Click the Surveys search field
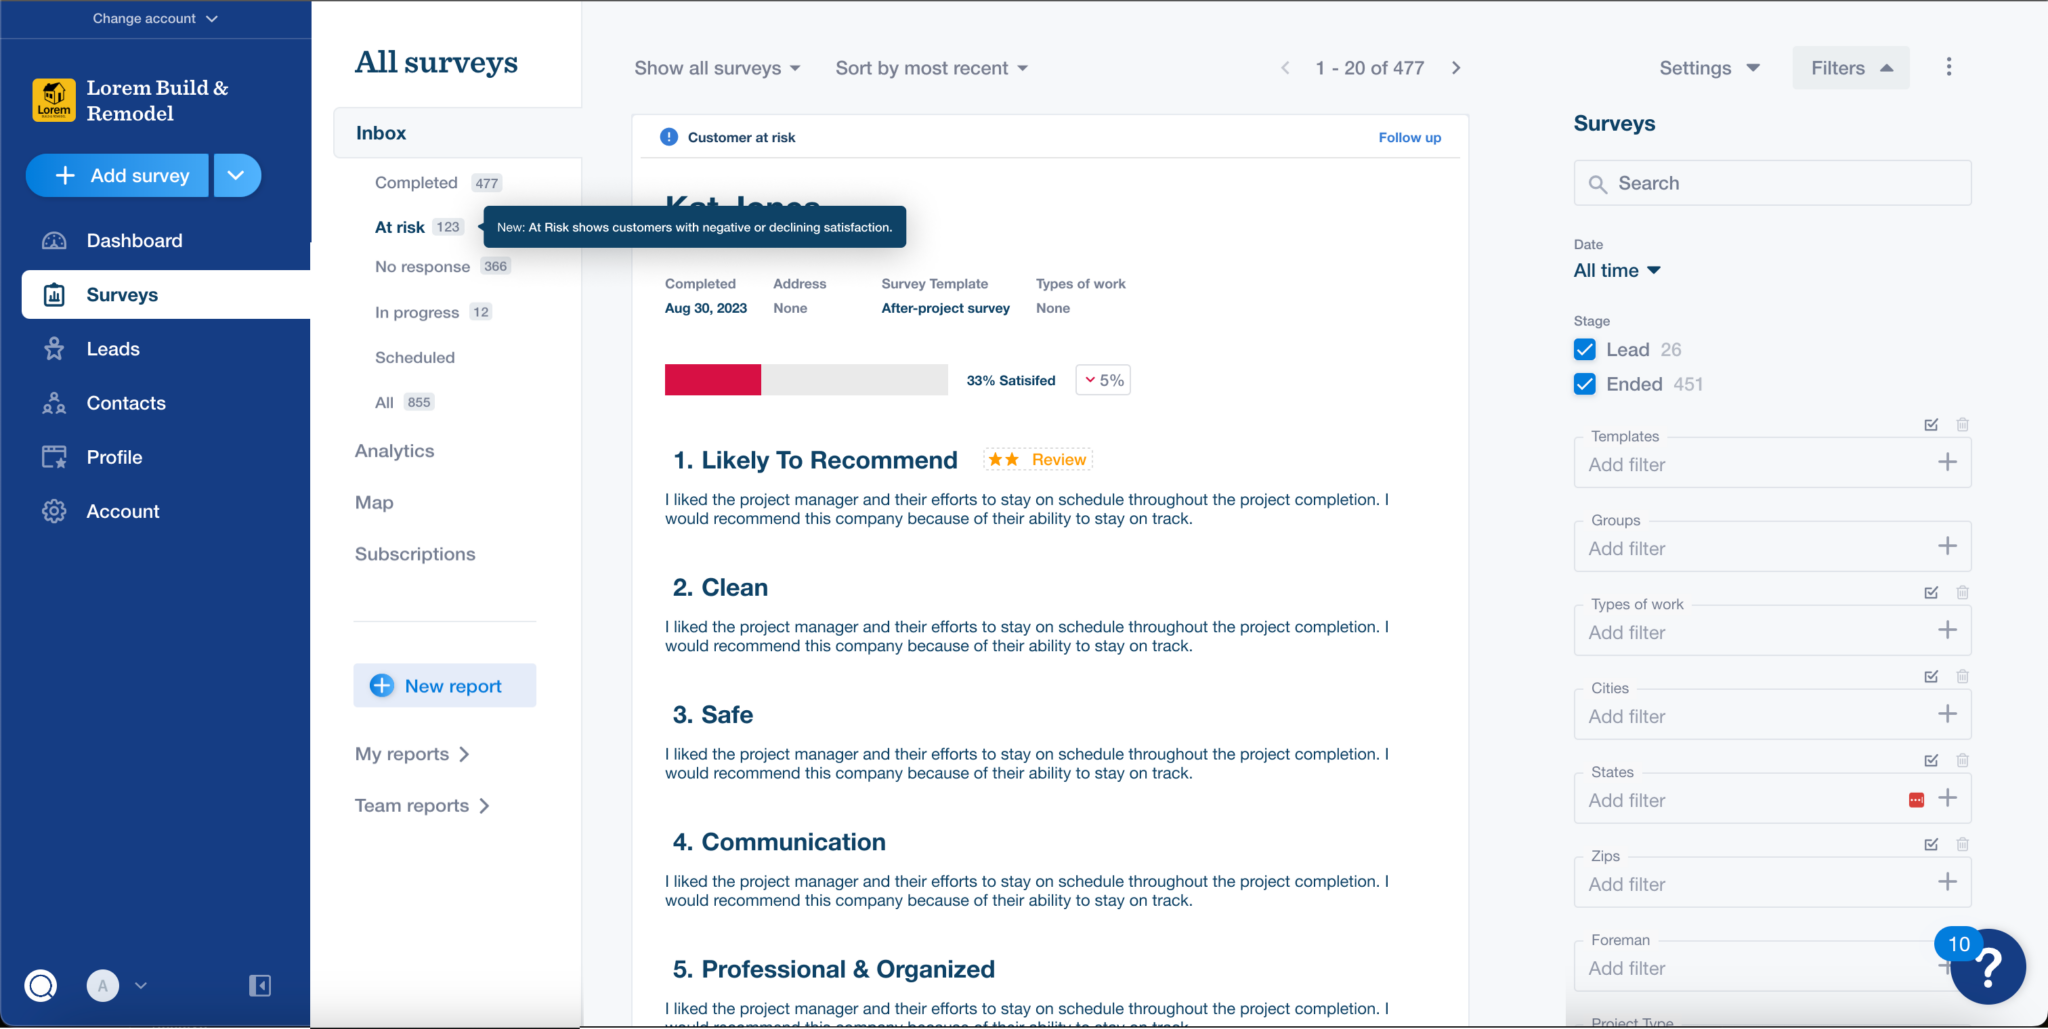 (x=1772, y=184)
